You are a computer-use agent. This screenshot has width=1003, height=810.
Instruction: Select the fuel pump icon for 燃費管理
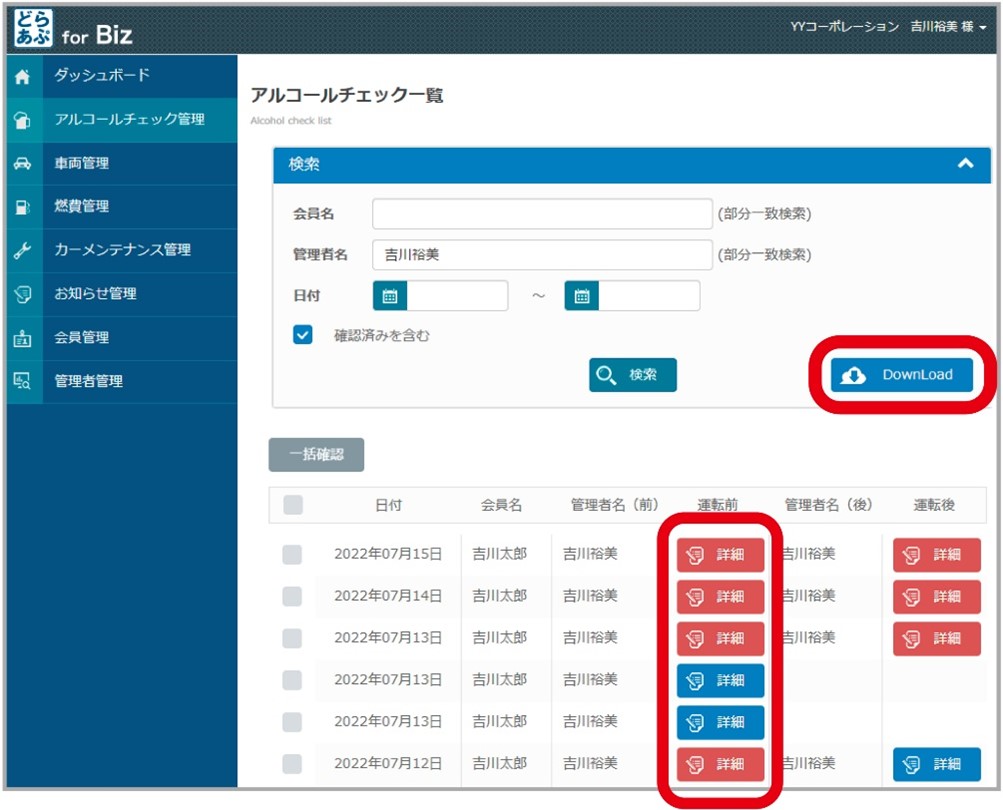[20, 207]
